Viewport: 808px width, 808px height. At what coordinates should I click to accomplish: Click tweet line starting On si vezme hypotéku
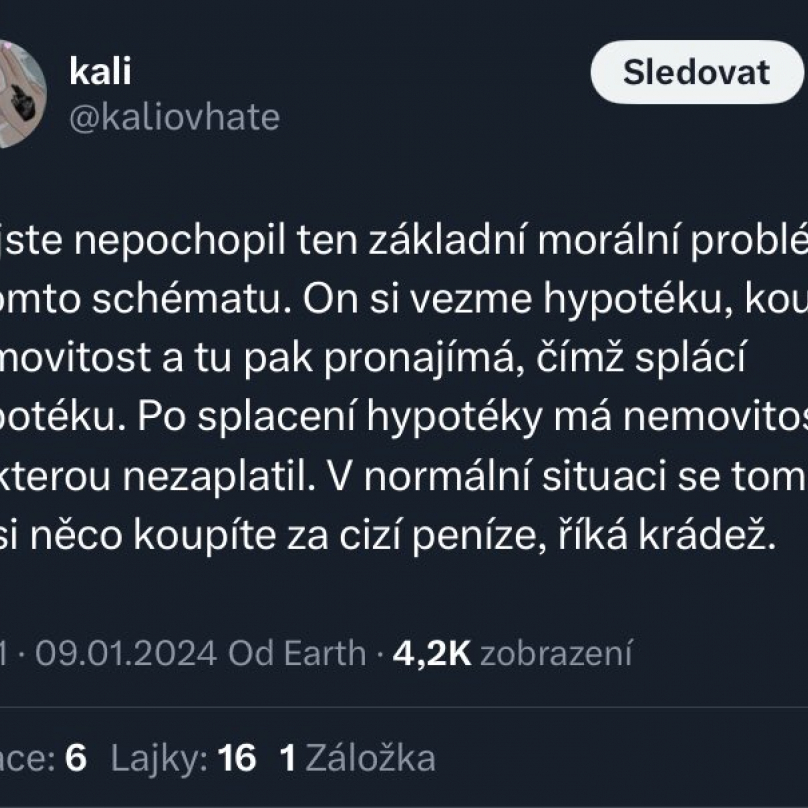pyautogui.click(x=404, y=299)
